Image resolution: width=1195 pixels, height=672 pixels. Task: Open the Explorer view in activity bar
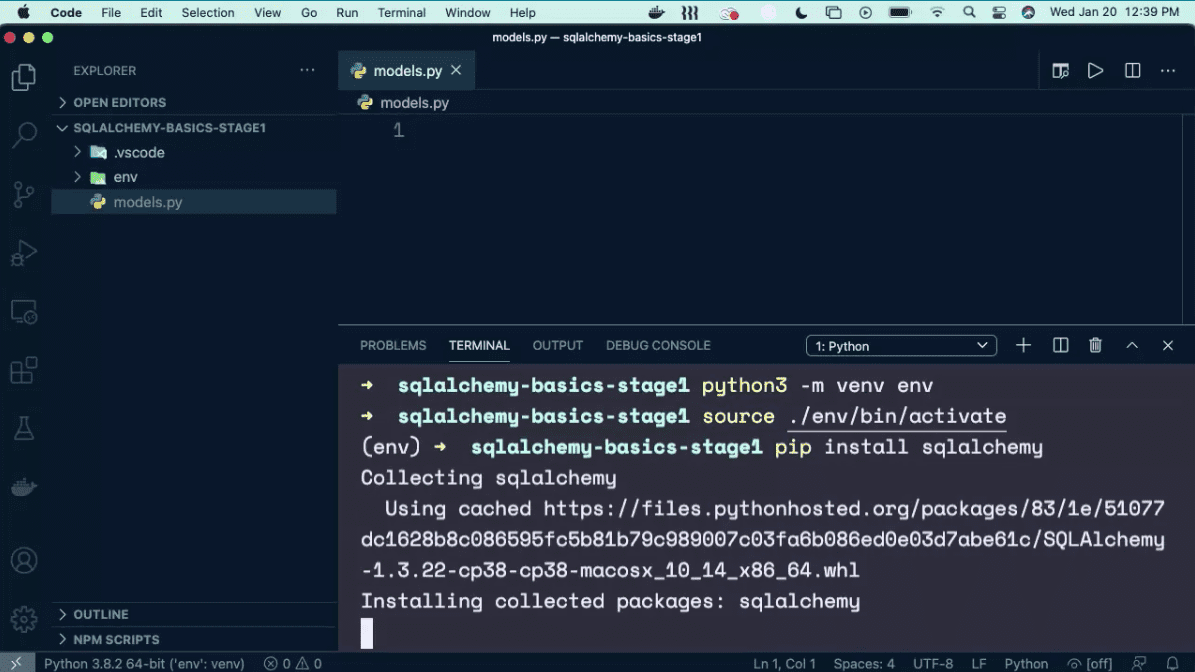point(24,77)
